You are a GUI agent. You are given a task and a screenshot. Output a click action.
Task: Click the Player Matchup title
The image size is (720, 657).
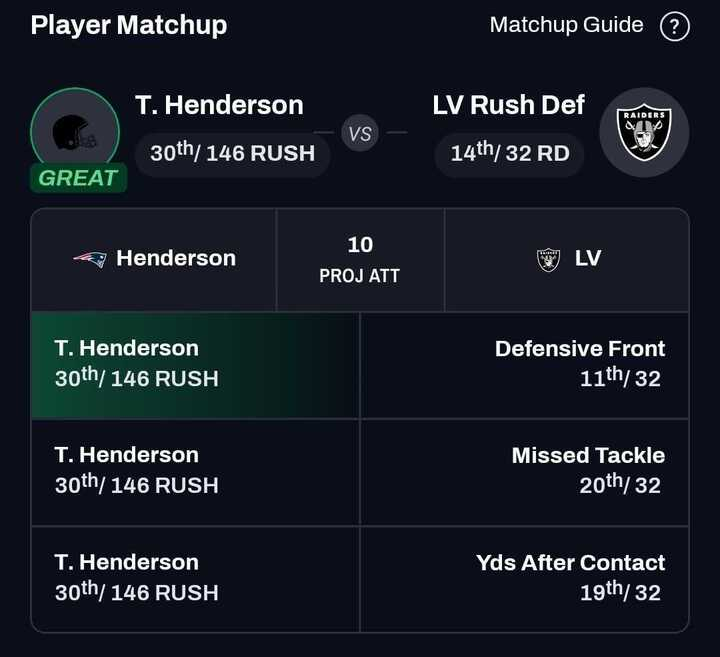click(x=129, y=25)
